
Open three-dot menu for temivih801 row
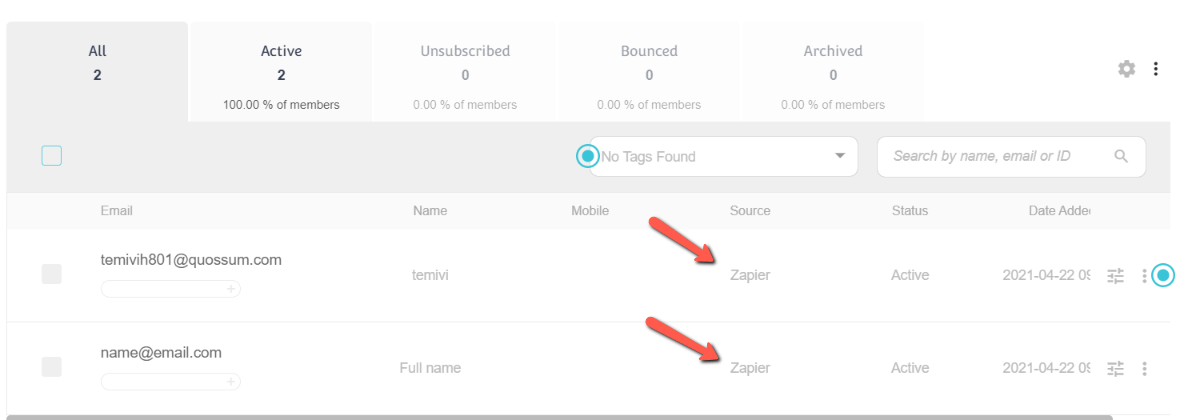[1144, 275]
